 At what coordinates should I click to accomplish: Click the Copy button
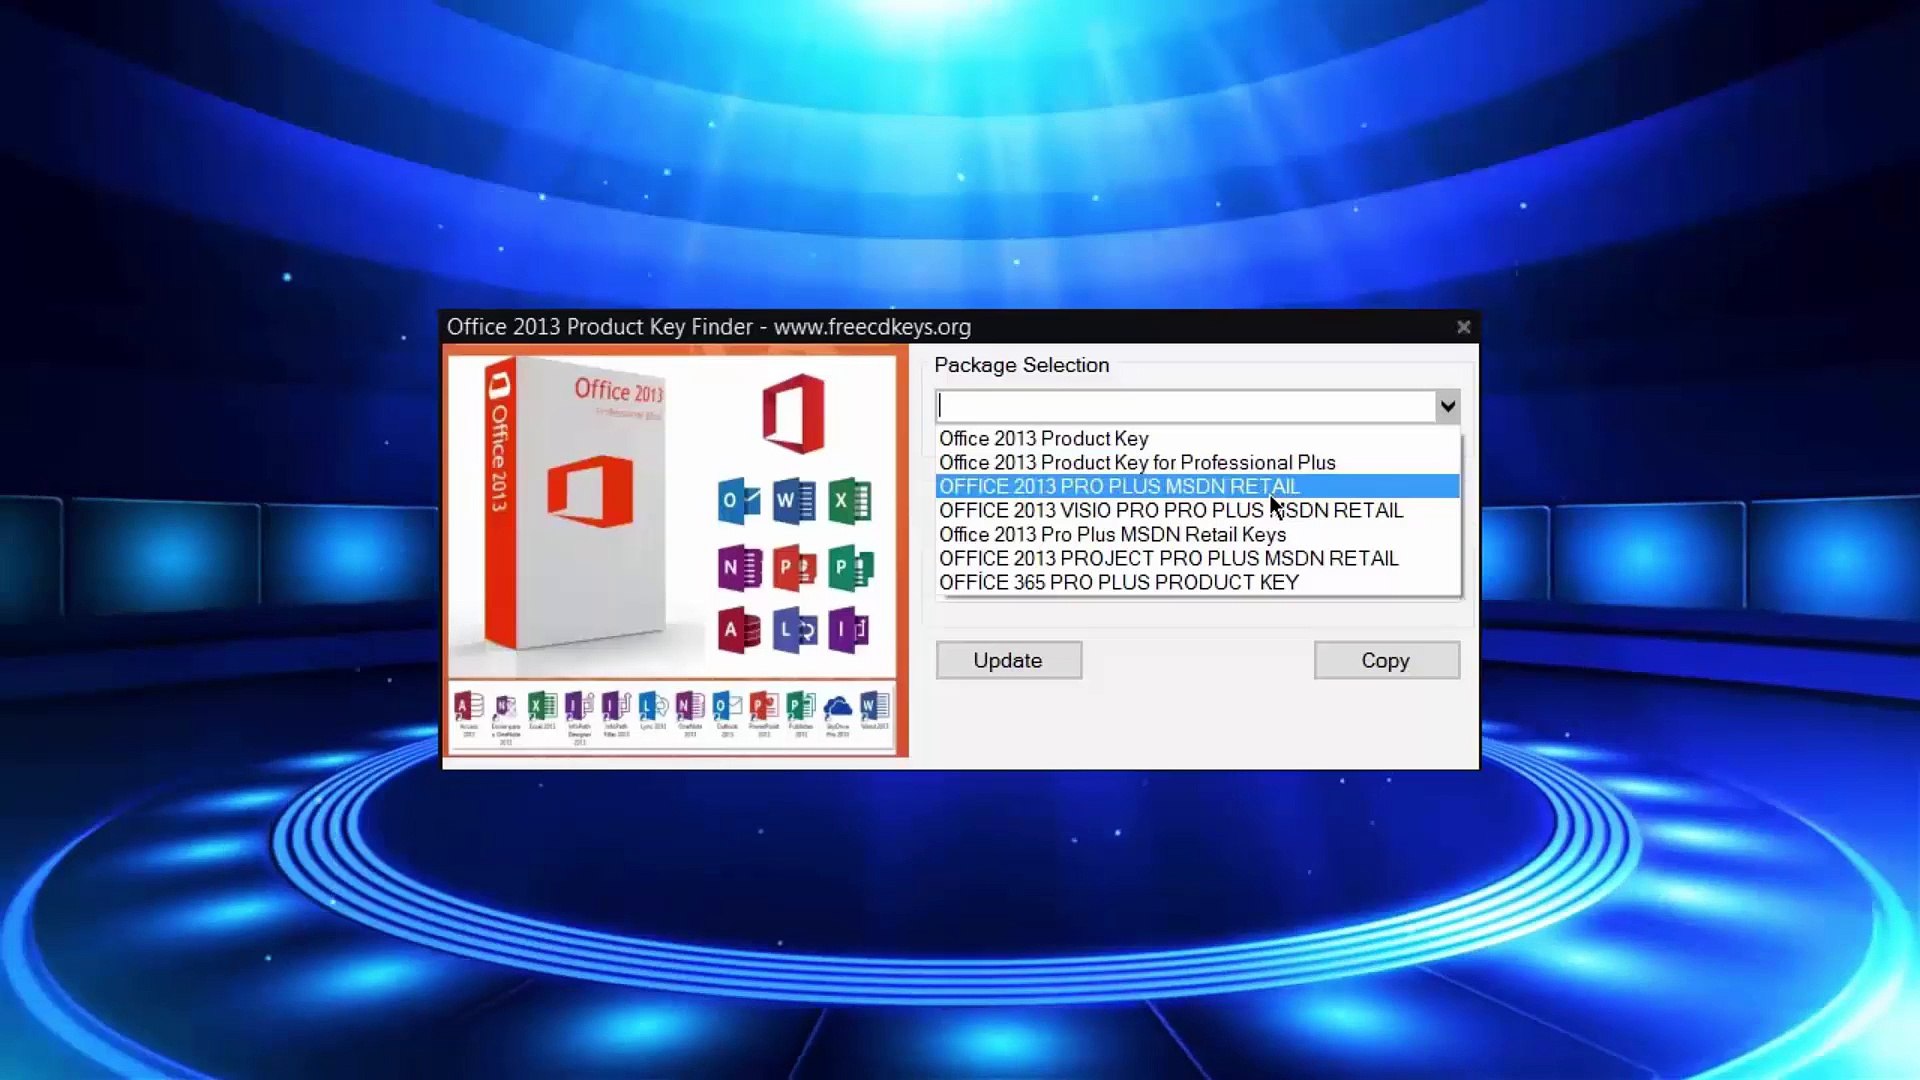[1386, 660]
